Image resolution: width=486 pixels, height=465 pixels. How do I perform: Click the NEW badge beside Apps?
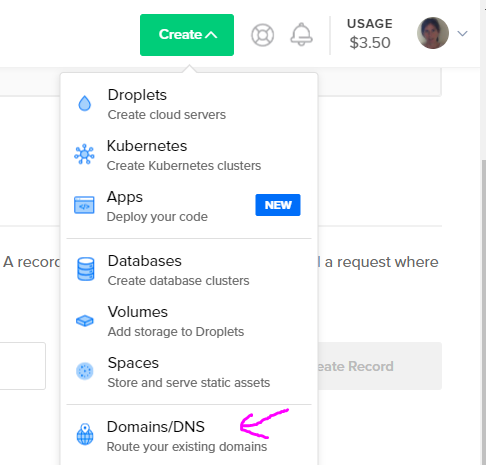(278, 205)
